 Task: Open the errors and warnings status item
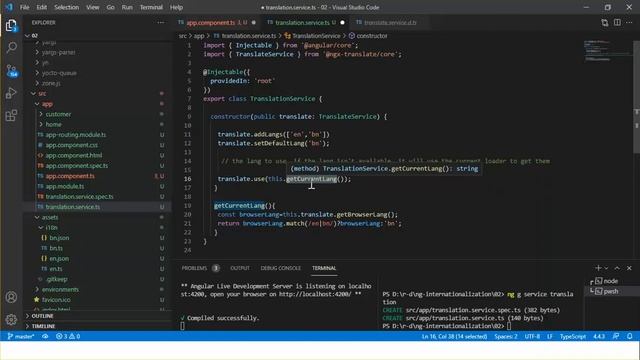click(x=68, y=336)
